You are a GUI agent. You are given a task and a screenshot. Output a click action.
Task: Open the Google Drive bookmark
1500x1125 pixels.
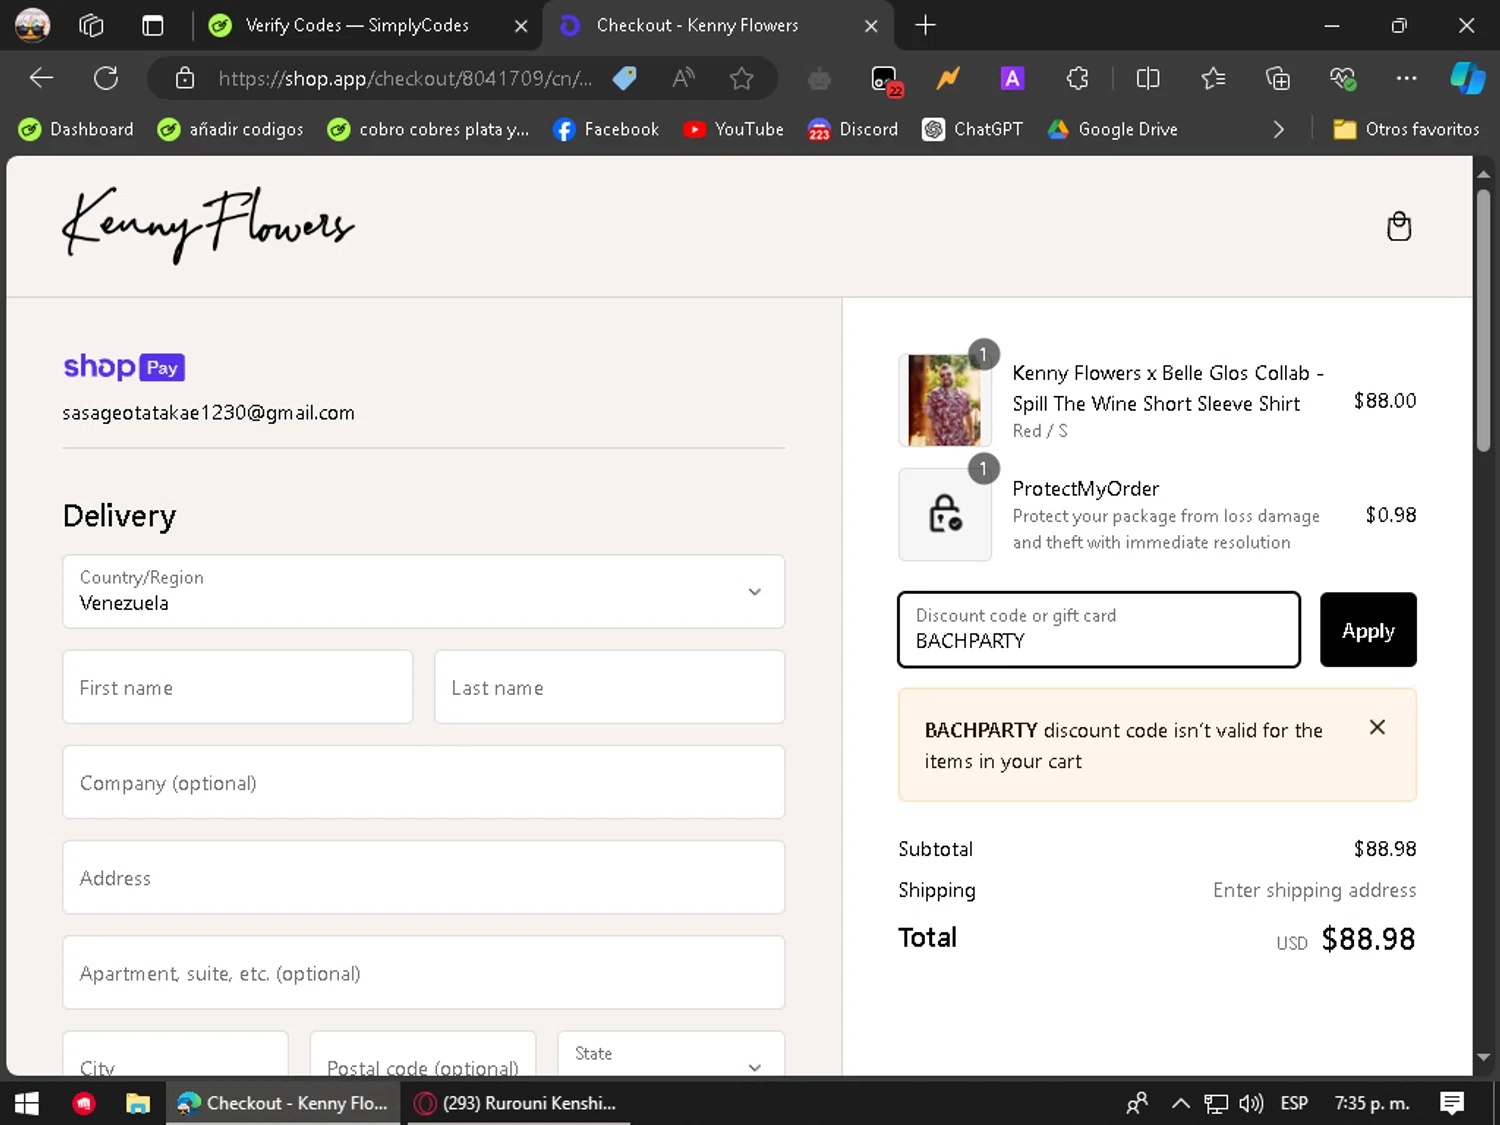[1112, 129]
